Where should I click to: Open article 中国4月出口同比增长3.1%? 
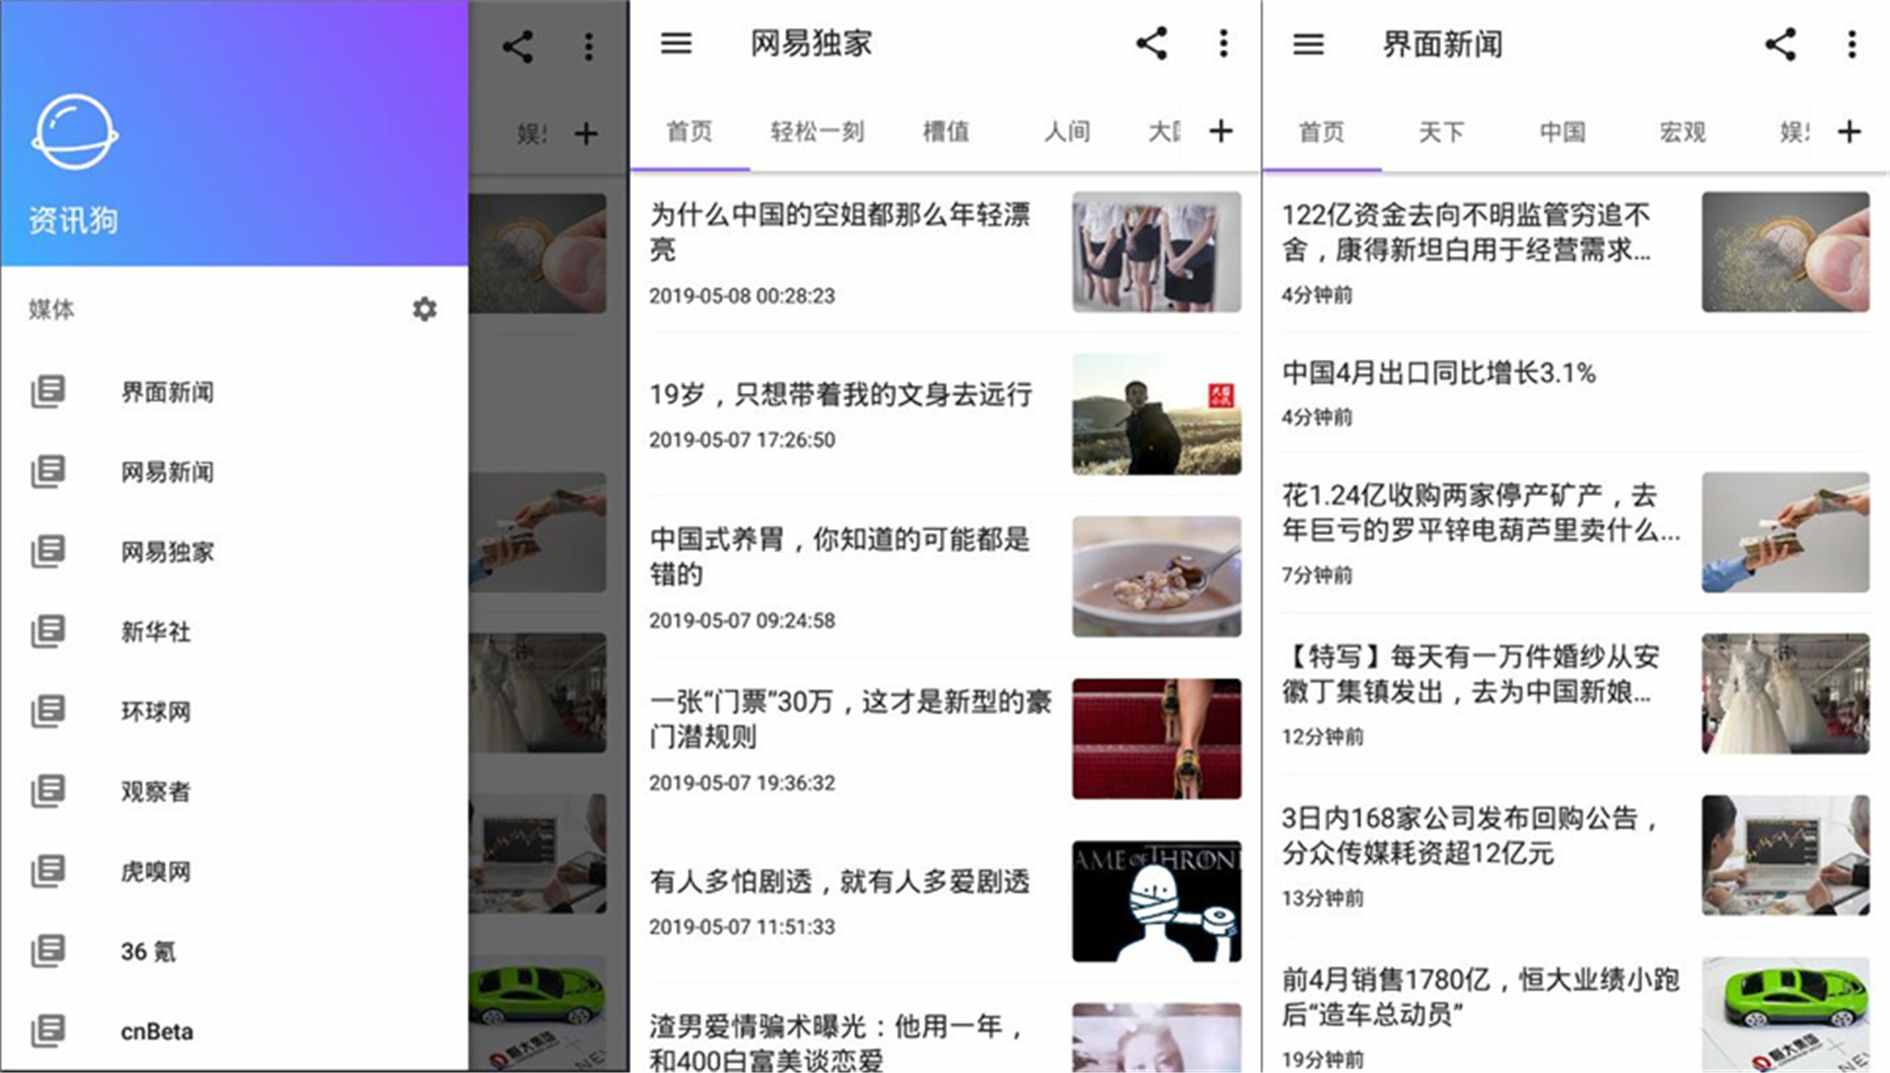click(1439, 373)
